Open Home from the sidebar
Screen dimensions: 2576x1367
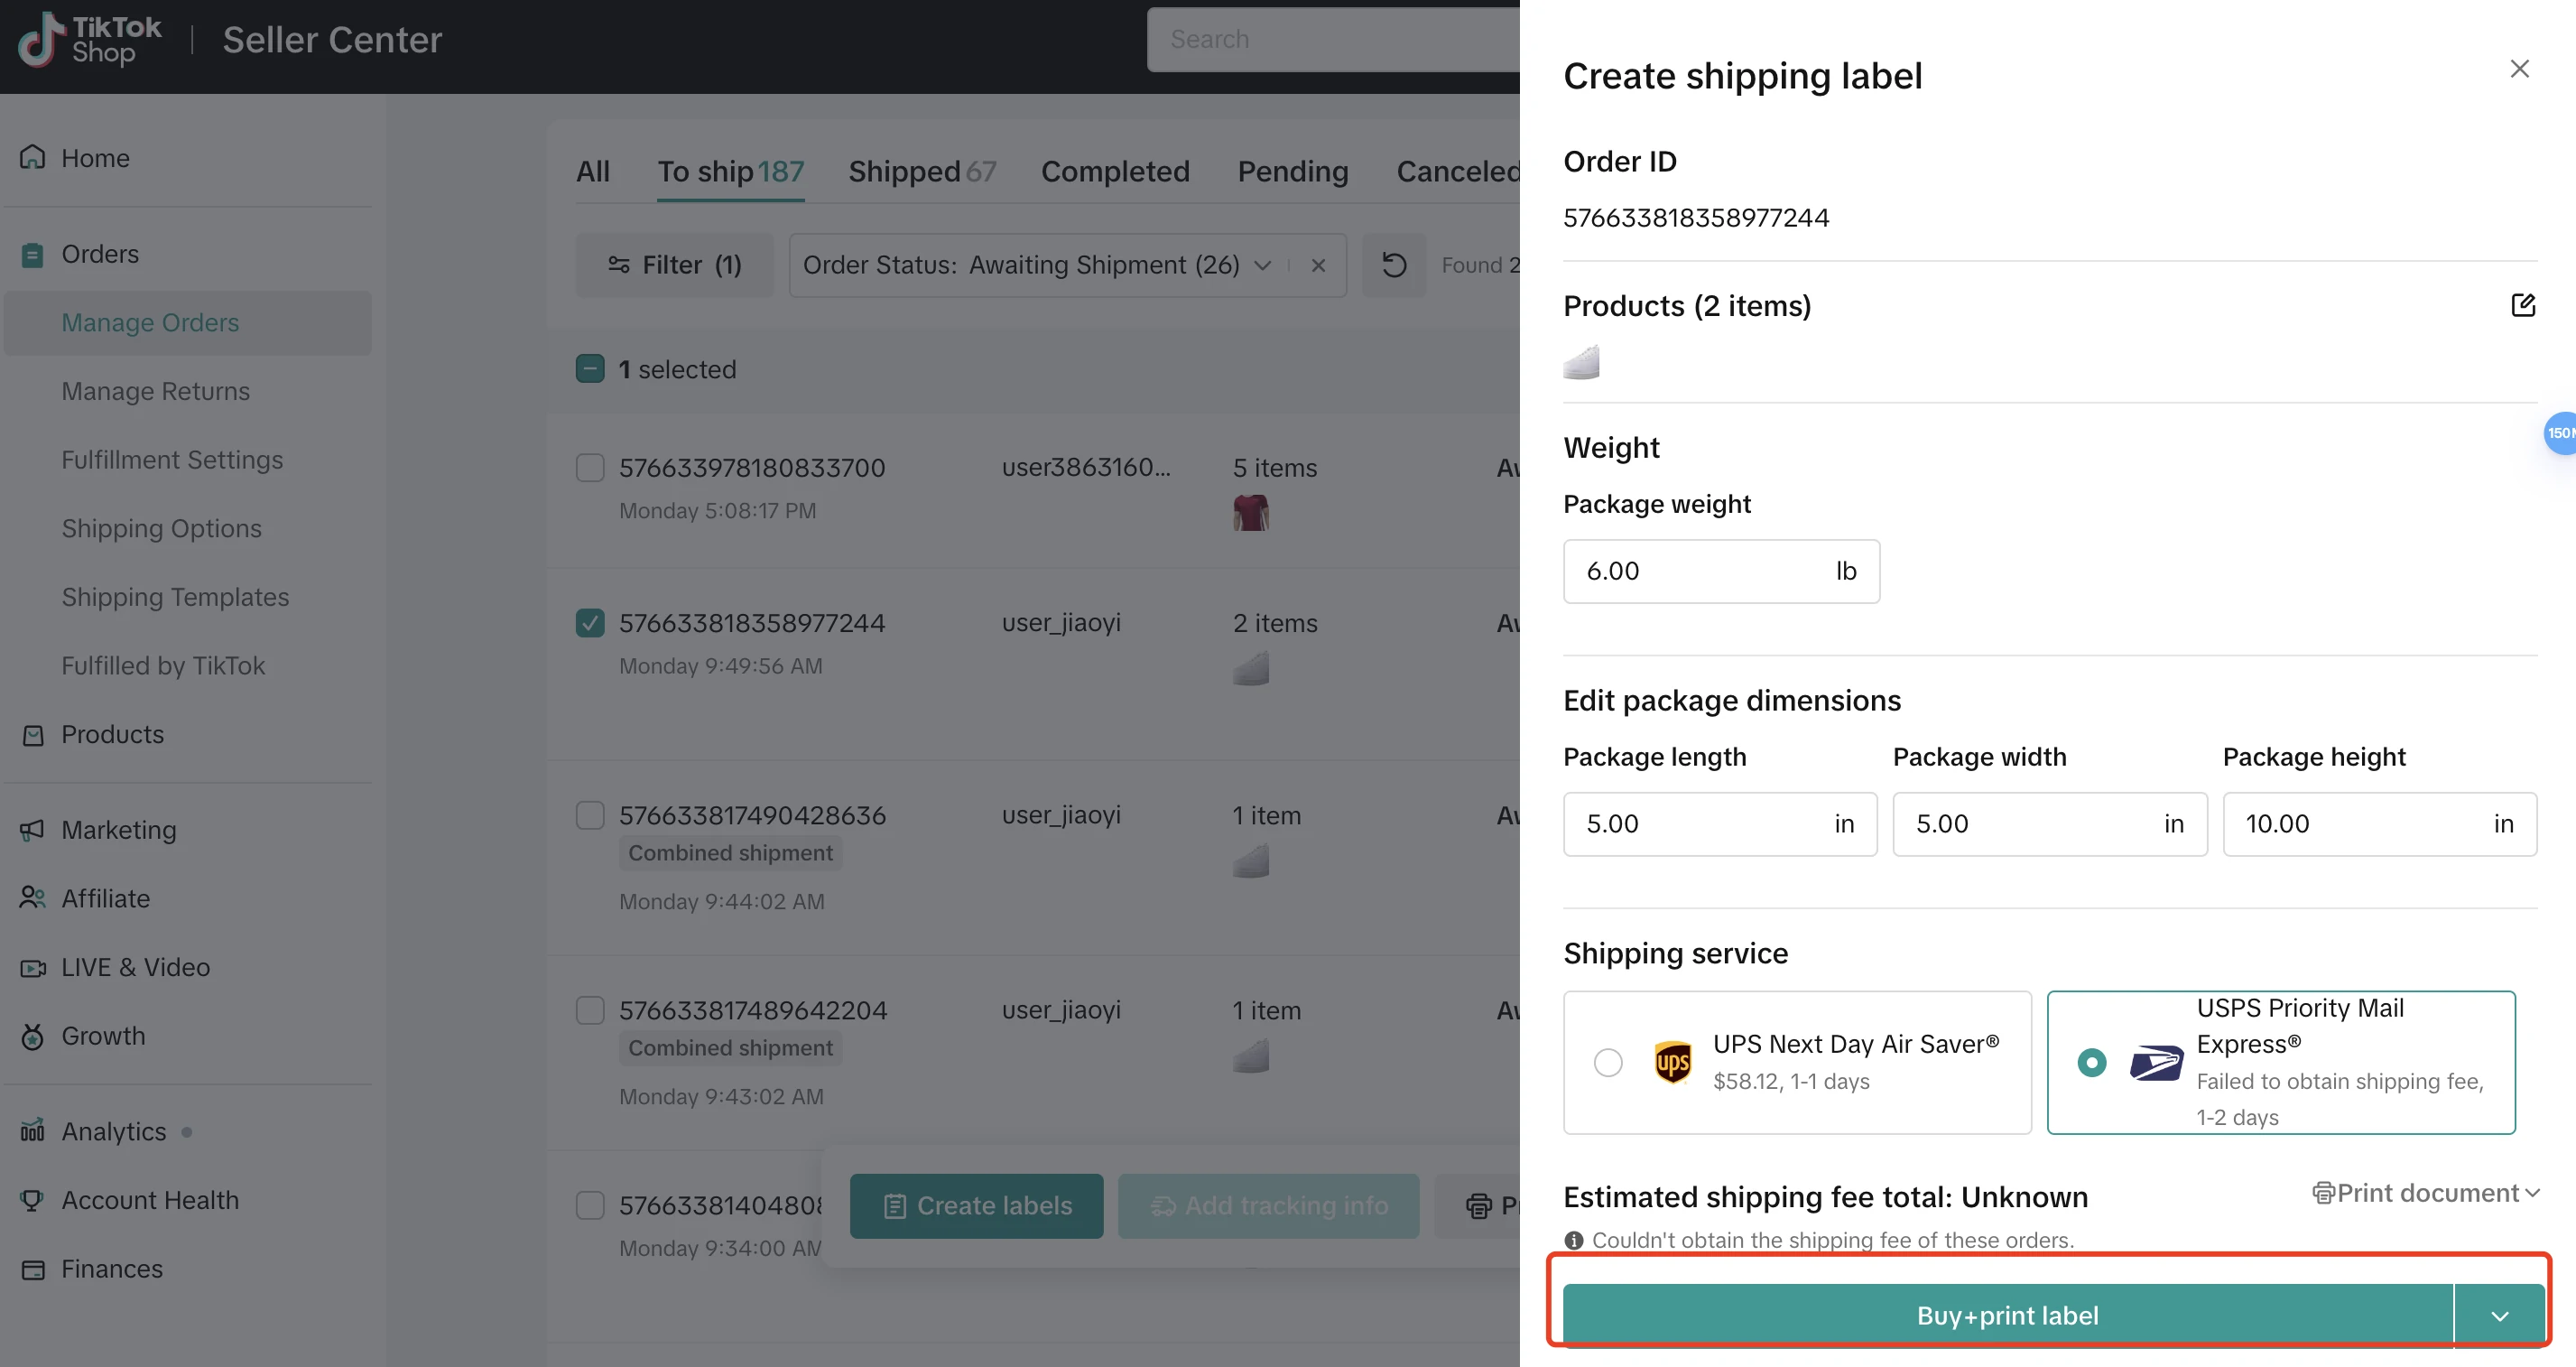(x=95, y=158)
